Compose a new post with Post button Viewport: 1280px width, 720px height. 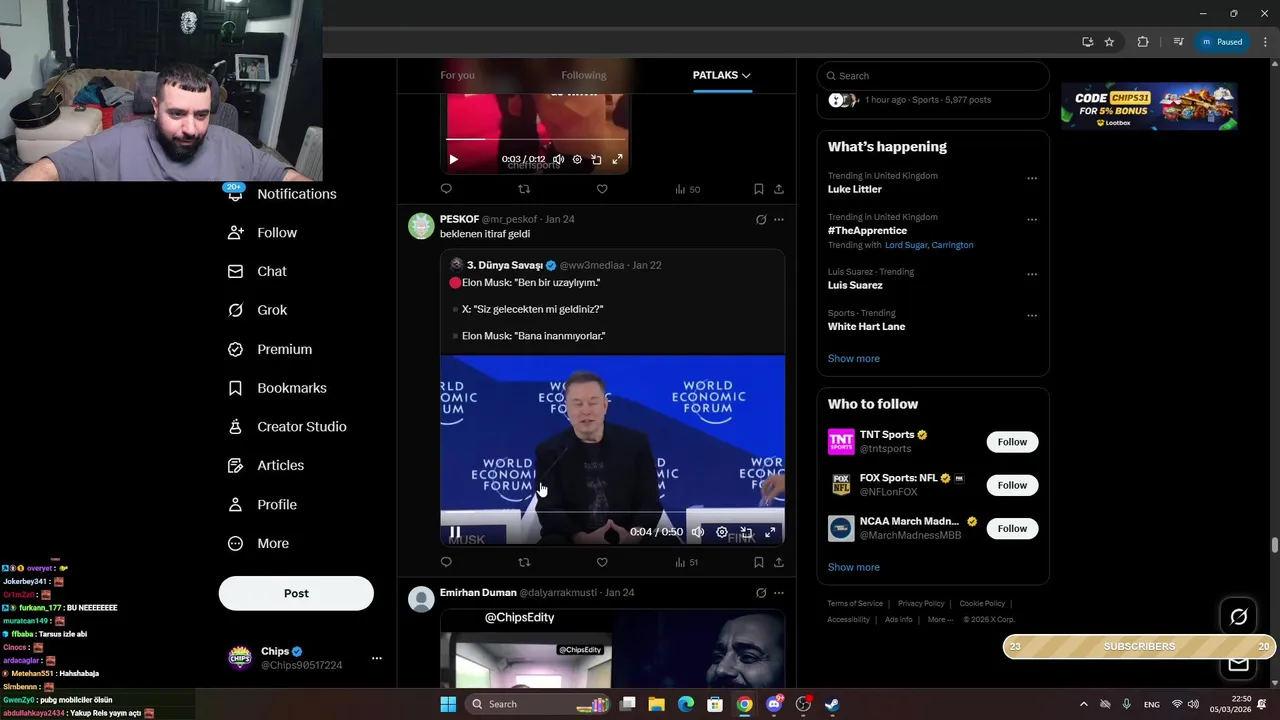point(296,593)
